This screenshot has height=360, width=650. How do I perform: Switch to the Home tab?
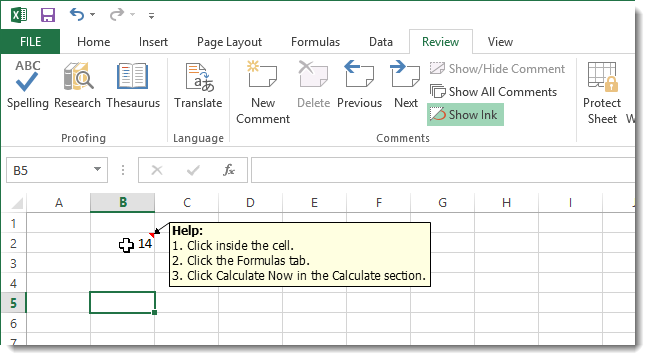click(94, 42)
